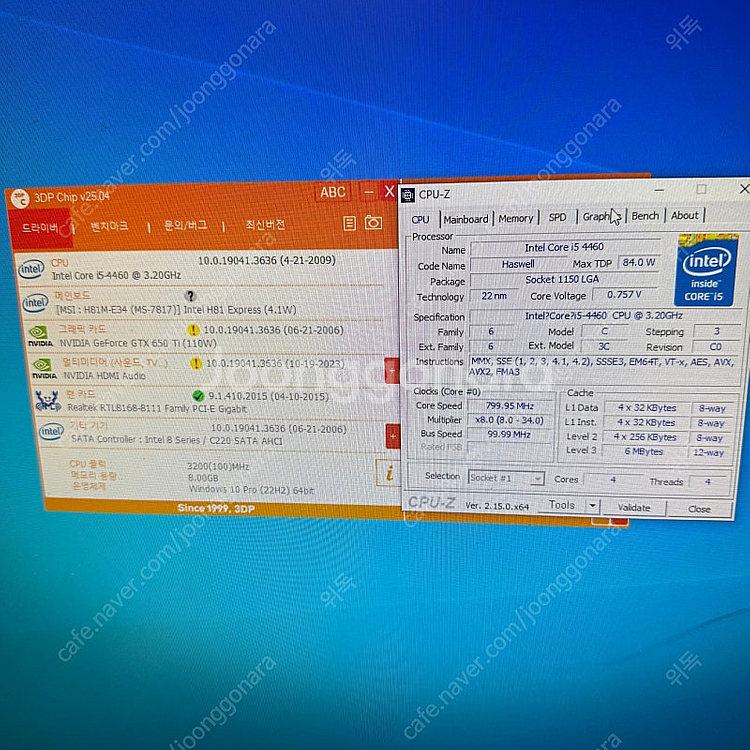Screen dimensions: 750x750
Task: Switch to the CPU tab in CPU-Z
Action: point(420,220)
